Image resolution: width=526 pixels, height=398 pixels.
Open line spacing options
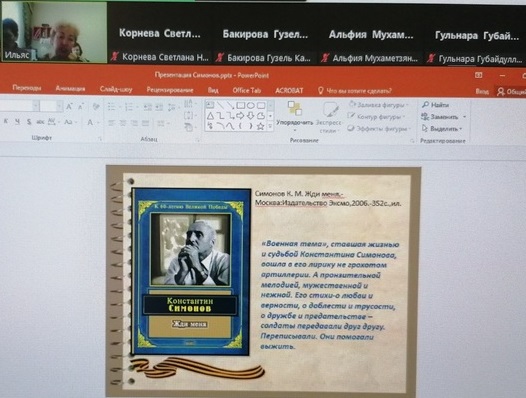(172, 108)
